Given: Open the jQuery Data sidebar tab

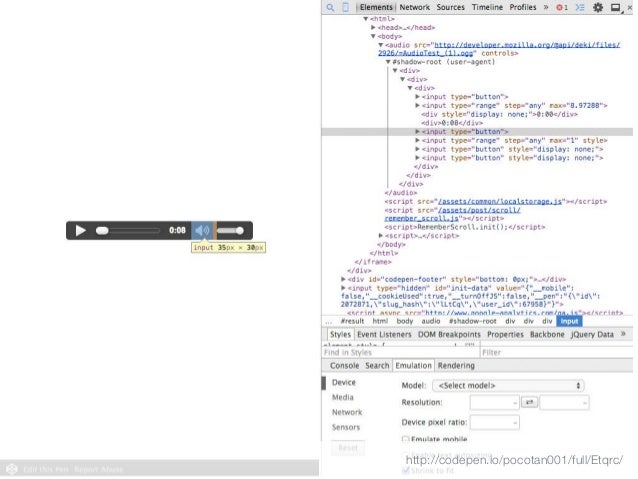Looking at the screenshot, I should (x=592, y=334).
